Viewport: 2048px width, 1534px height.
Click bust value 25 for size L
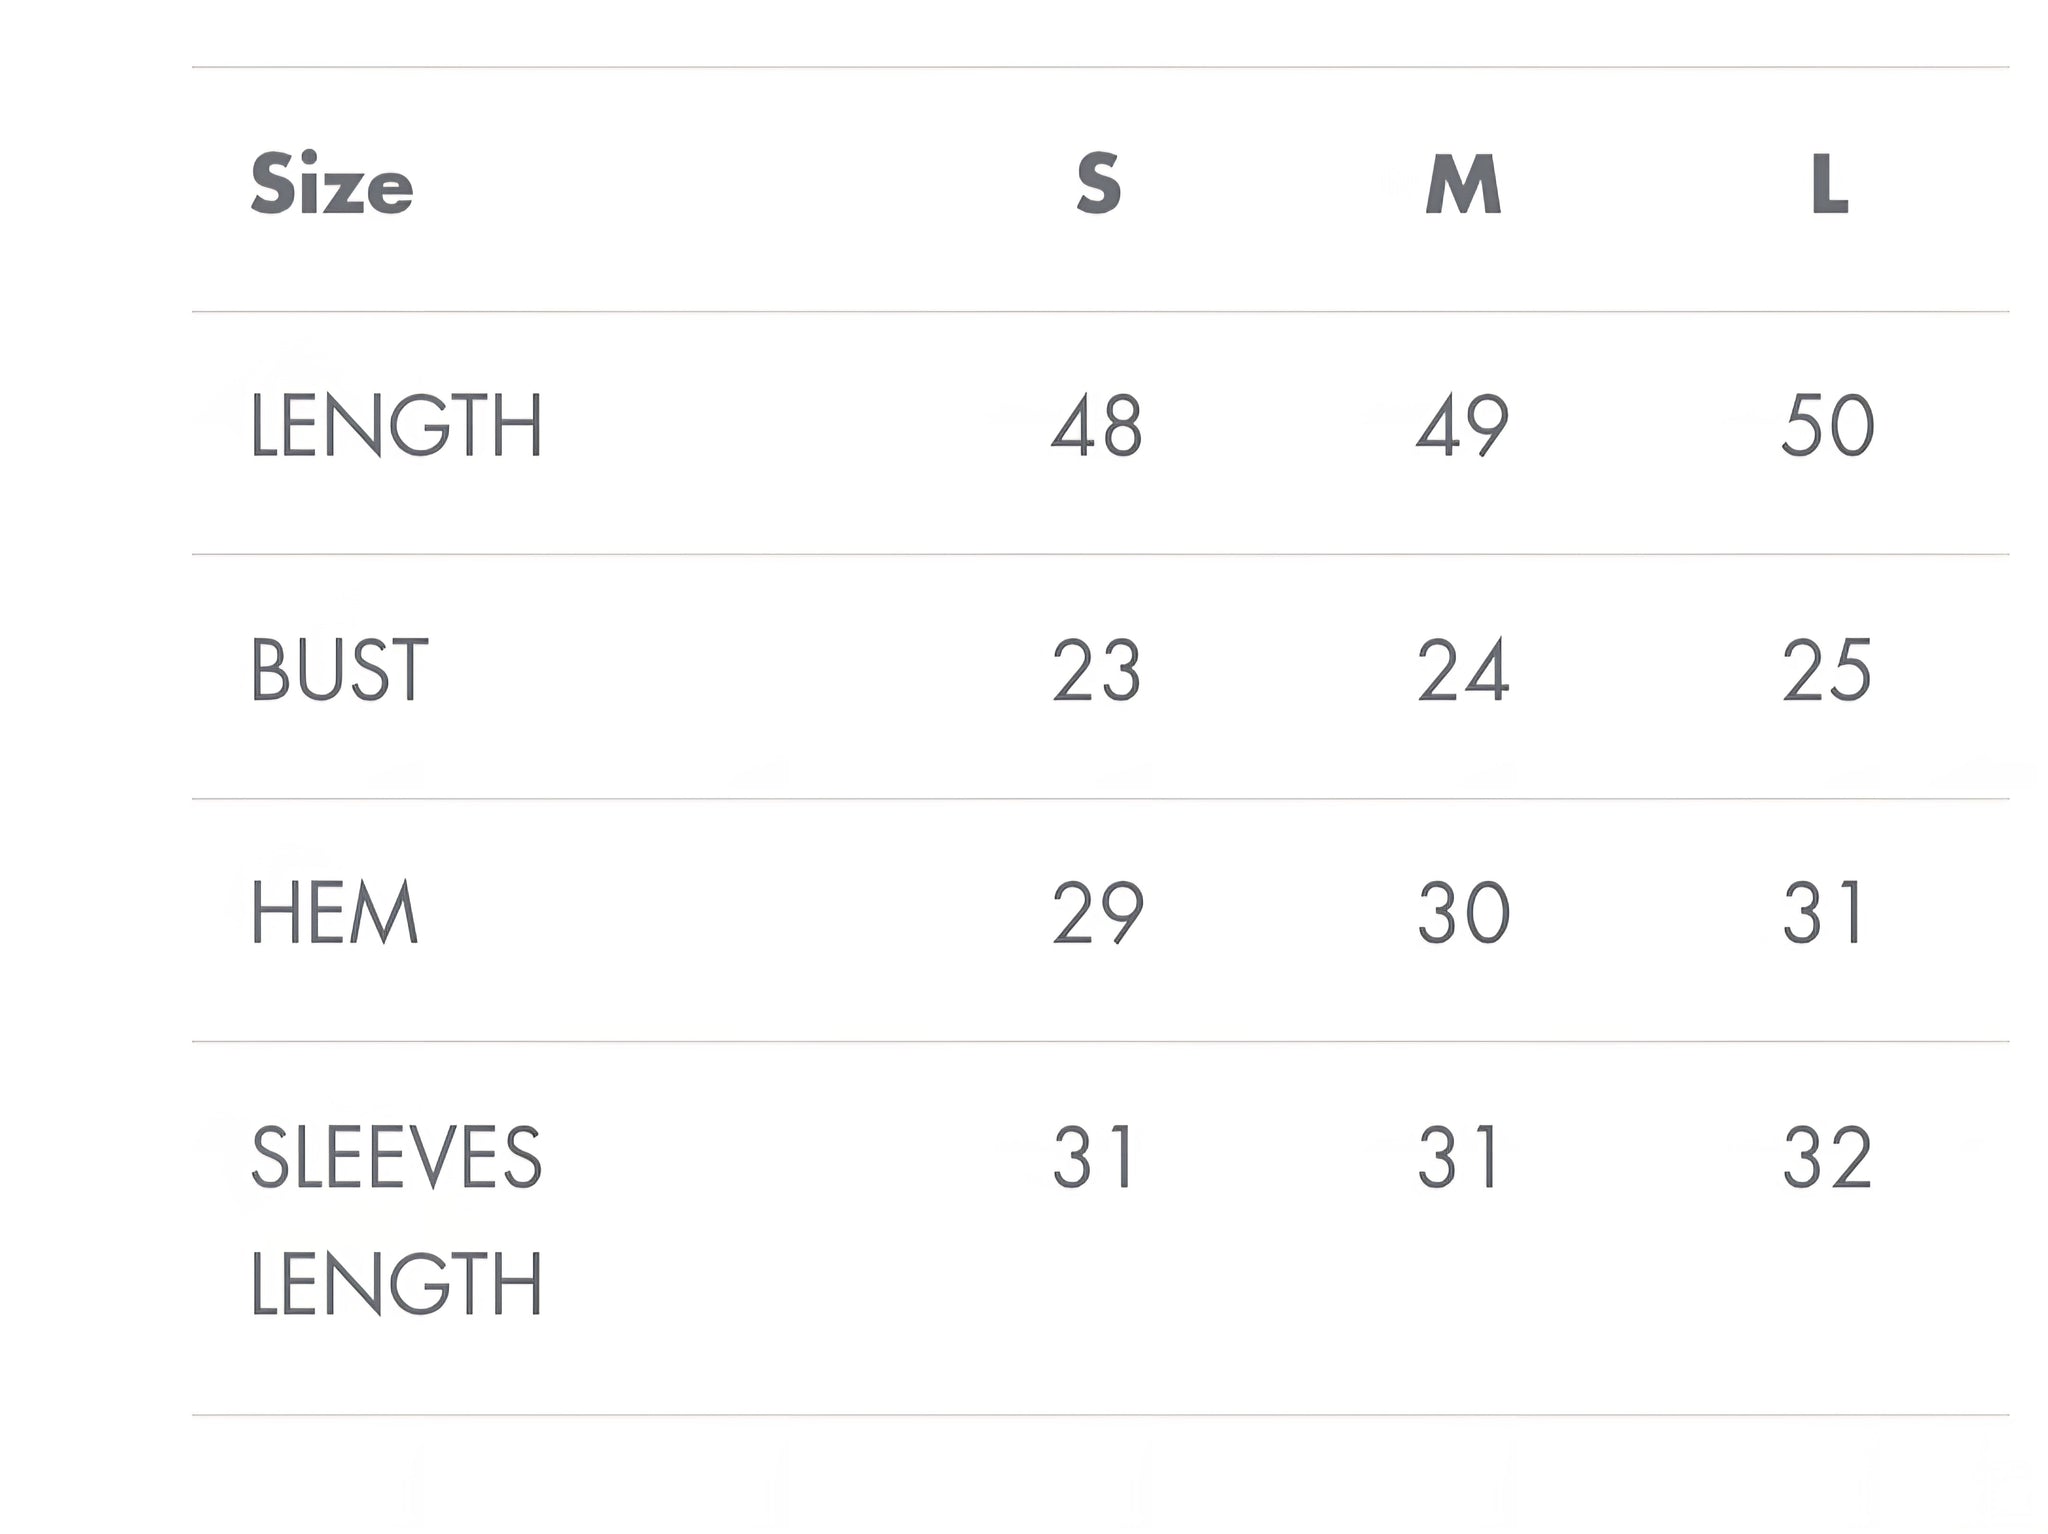point(1827,670)
